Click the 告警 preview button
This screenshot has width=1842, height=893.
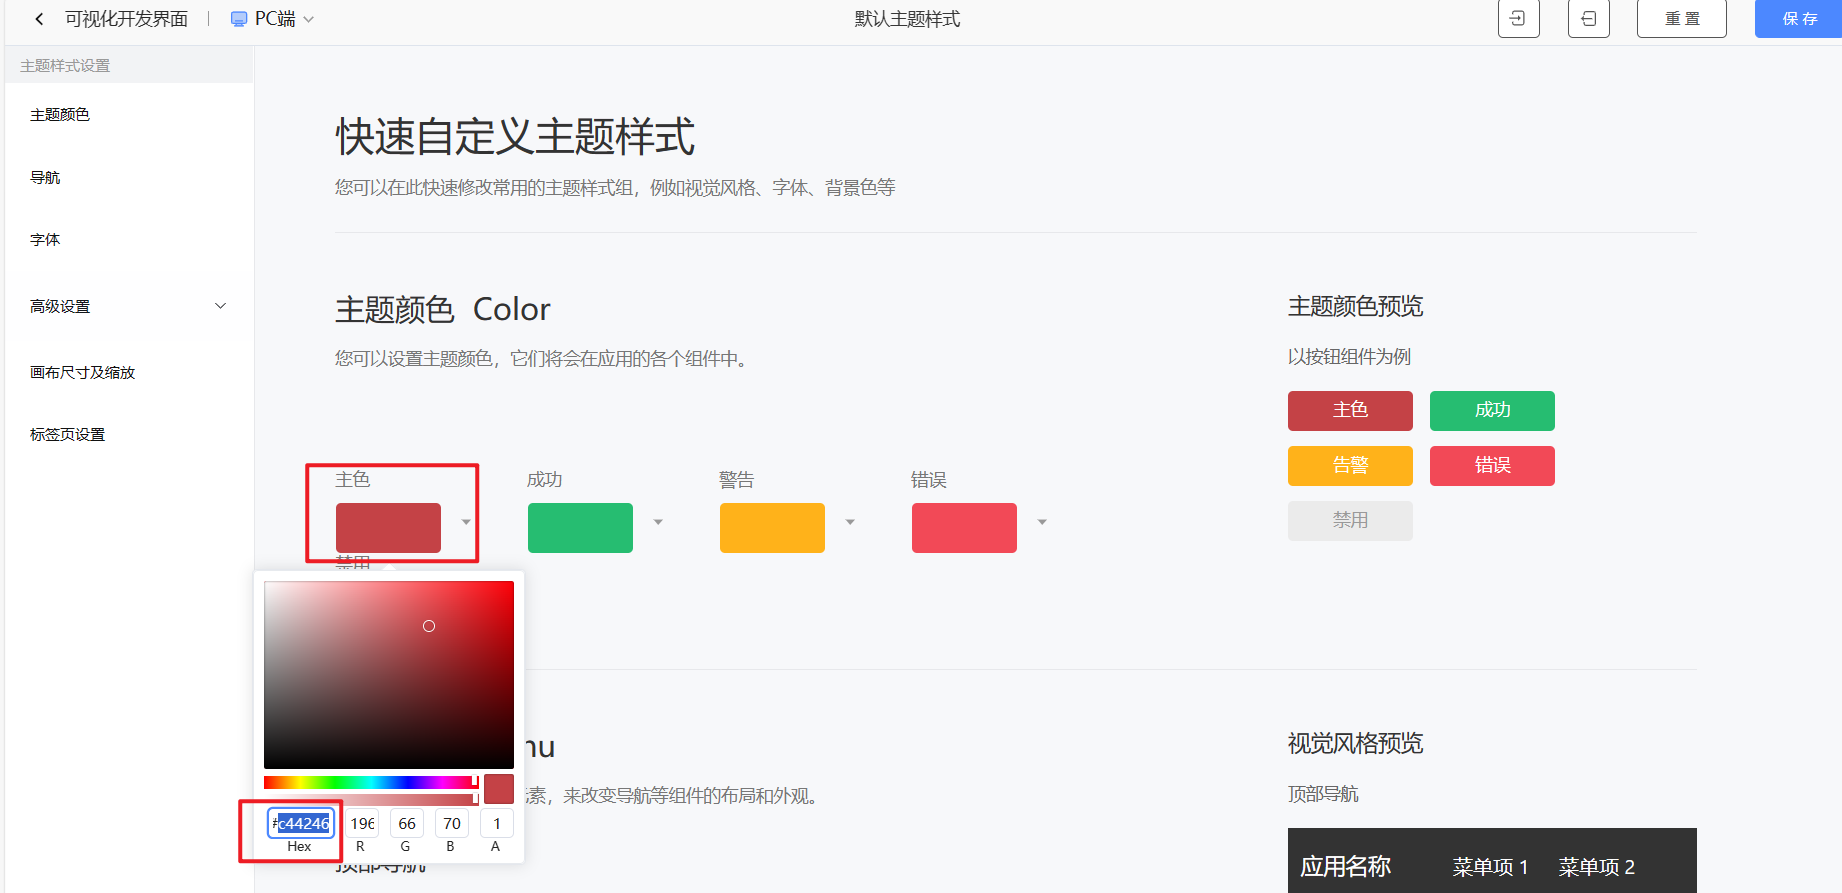(x=1350, y=466)
